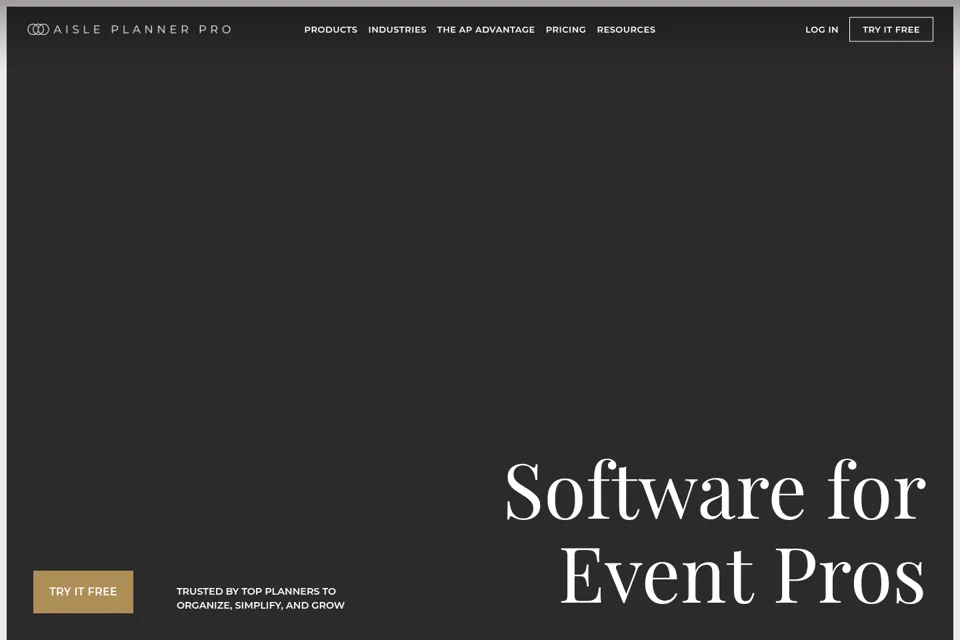Click the gold Try It Free button
960x640 pixels.
83,592
